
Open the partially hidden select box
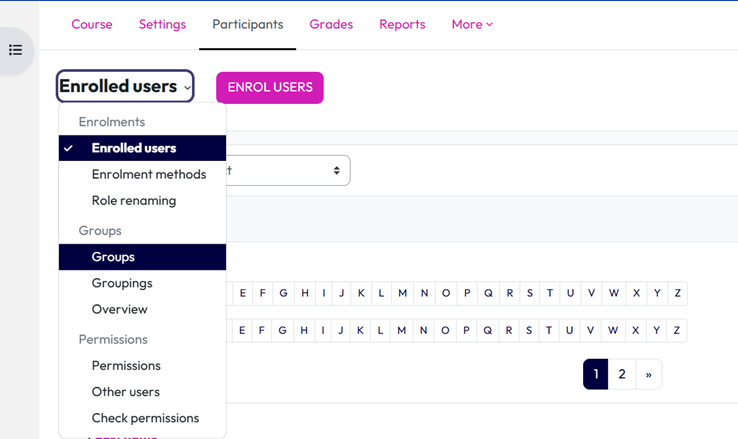click(x=288, y=170)
